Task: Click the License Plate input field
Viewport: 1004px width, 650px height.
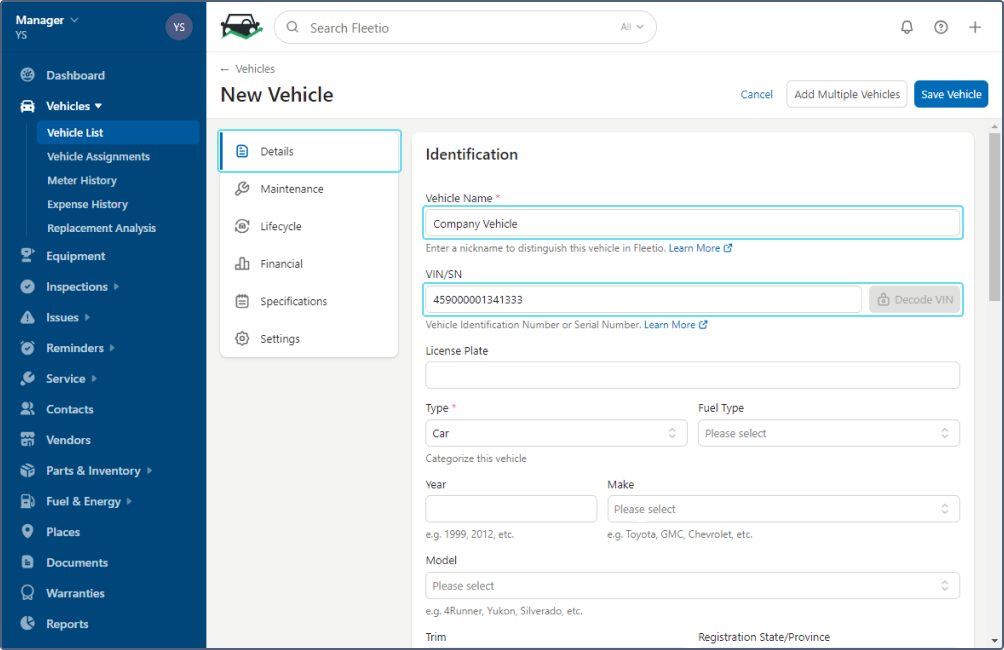Action: (x=692, y=375)
